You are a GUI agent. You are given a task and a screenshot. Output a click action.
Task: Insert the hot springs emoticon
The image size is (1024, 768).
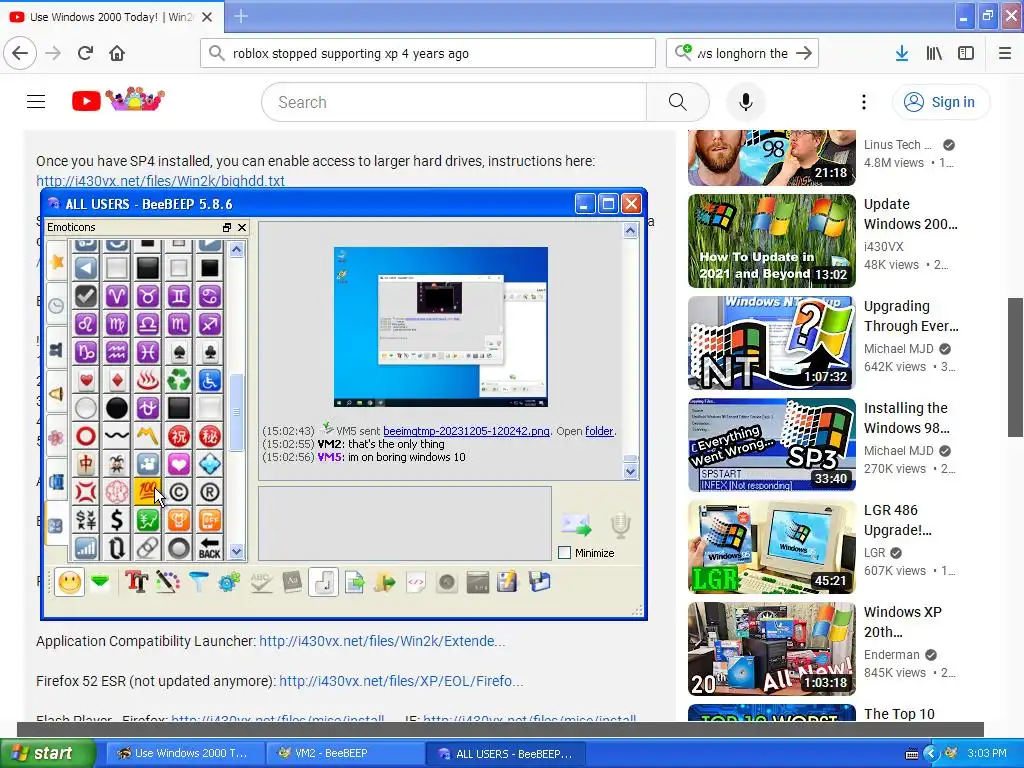click(x=148, y=379)
